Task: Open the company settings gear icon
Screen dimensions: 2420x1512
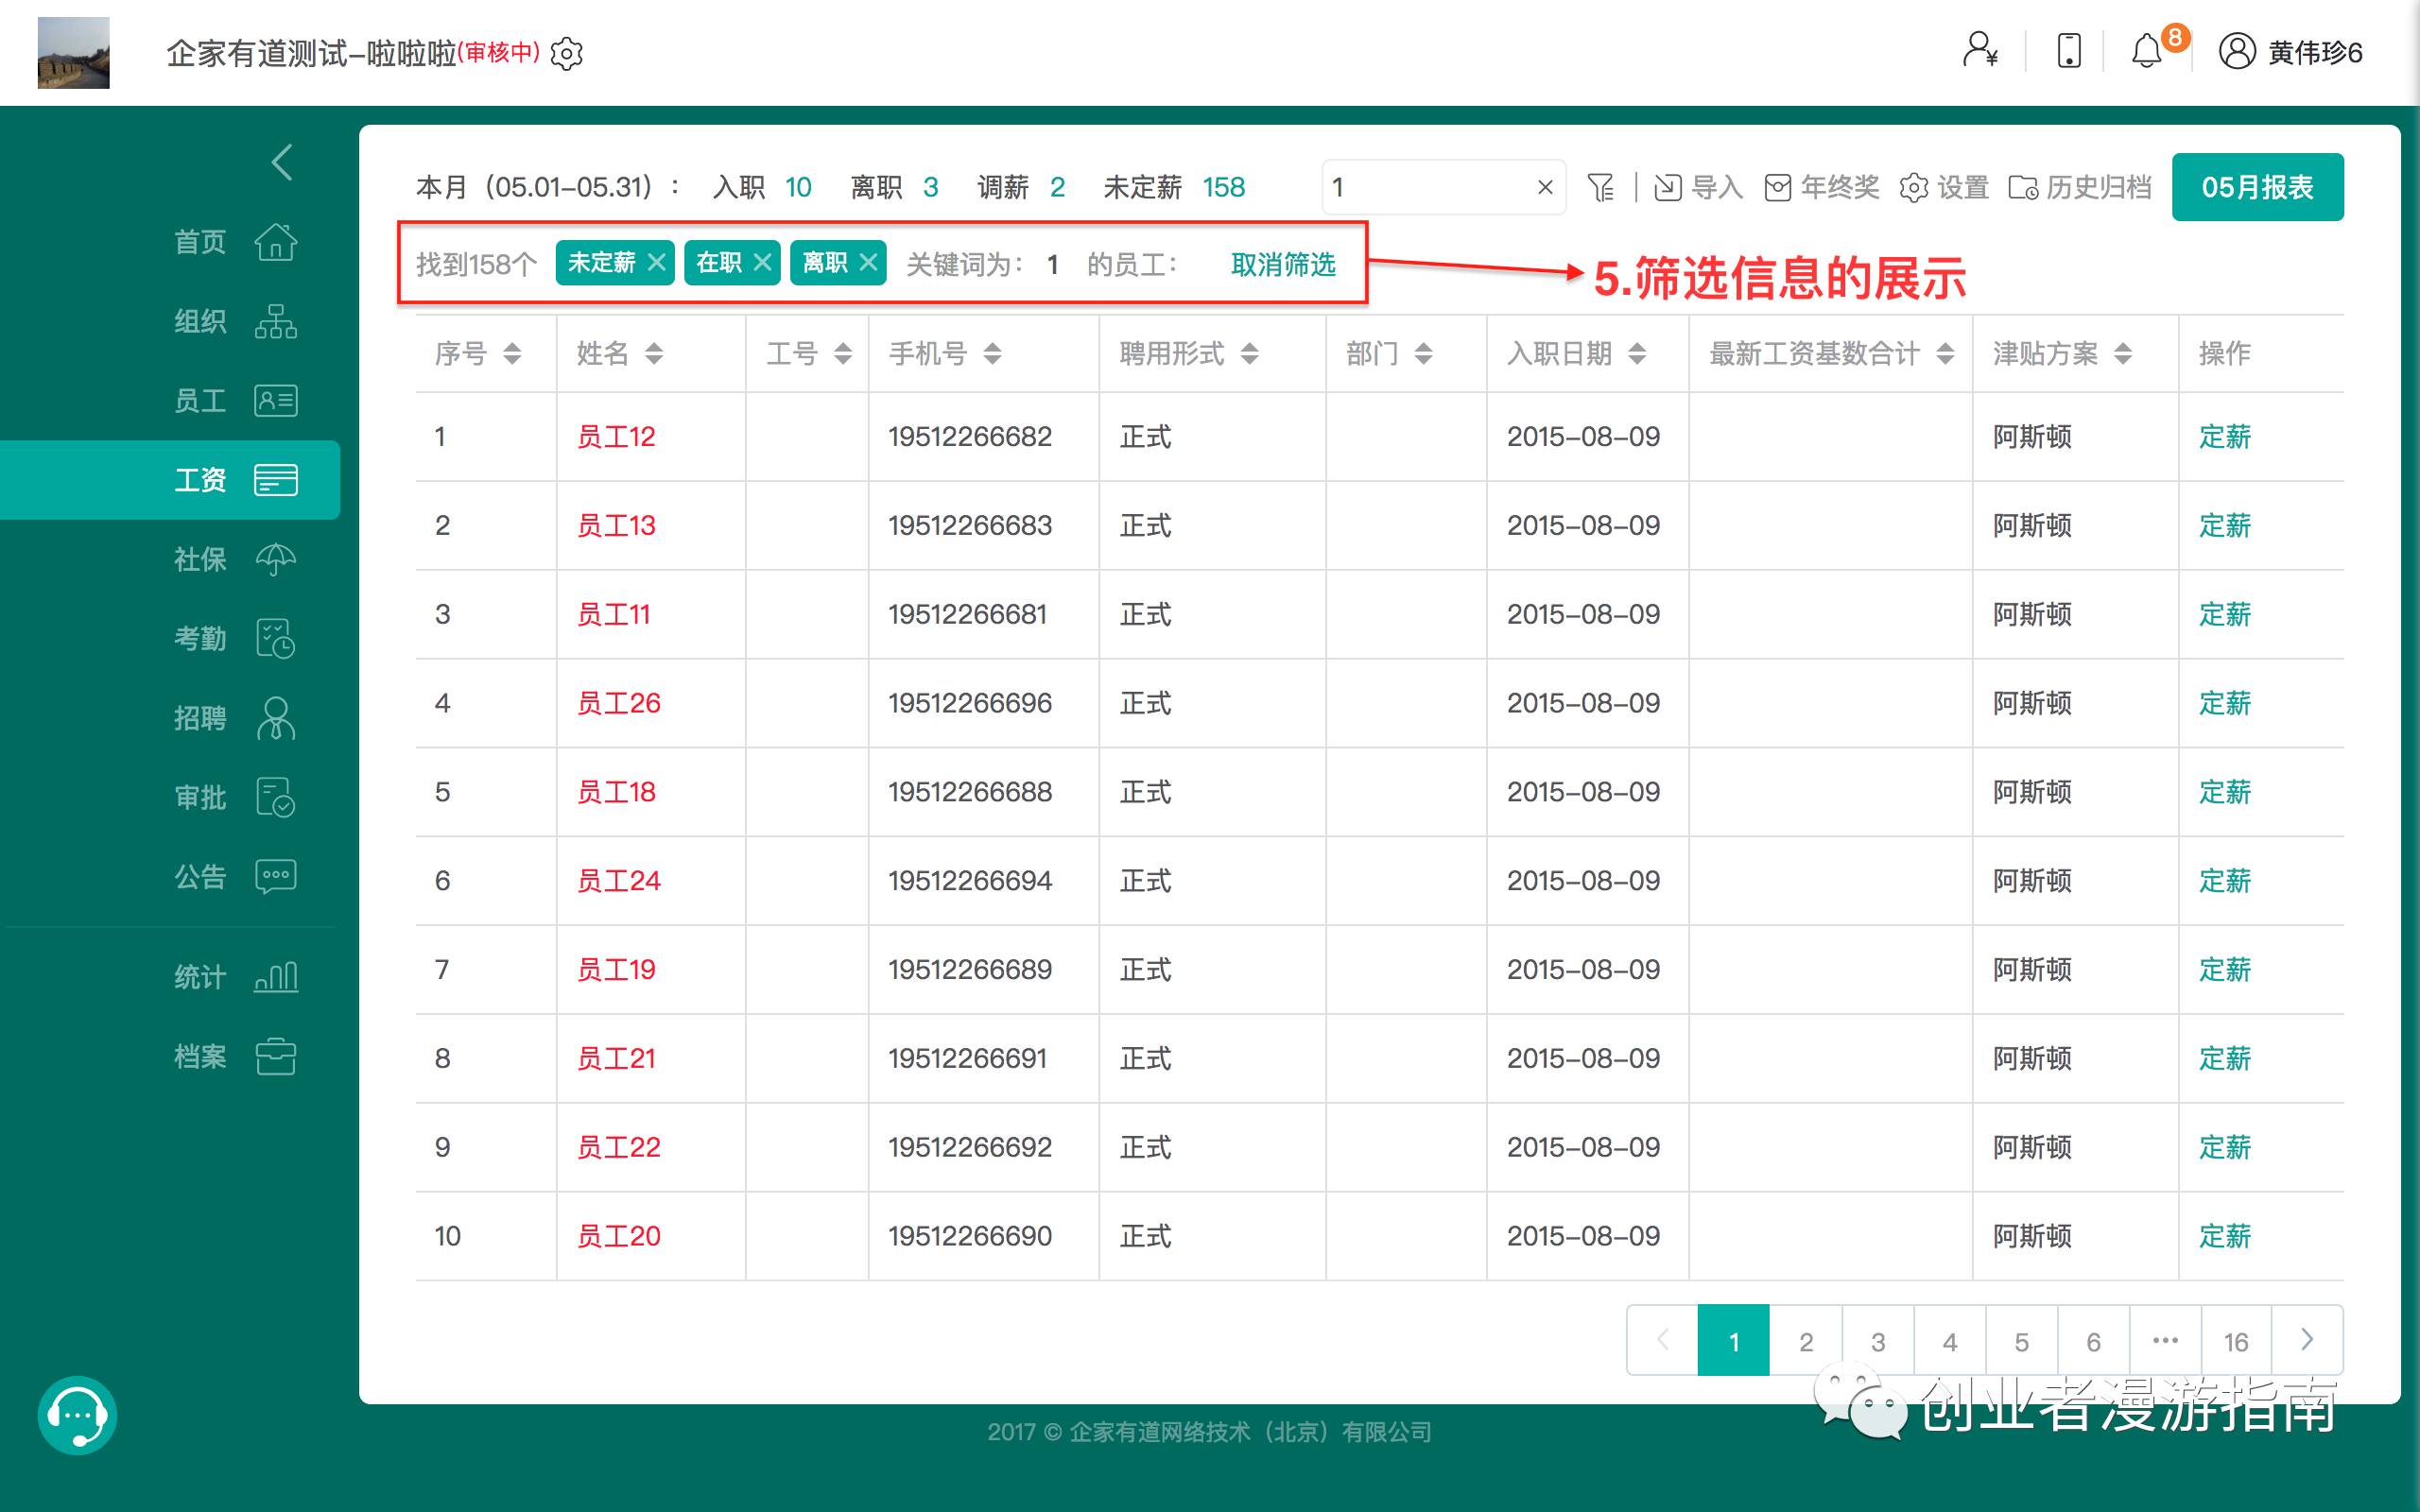Action: coord(567,53)
